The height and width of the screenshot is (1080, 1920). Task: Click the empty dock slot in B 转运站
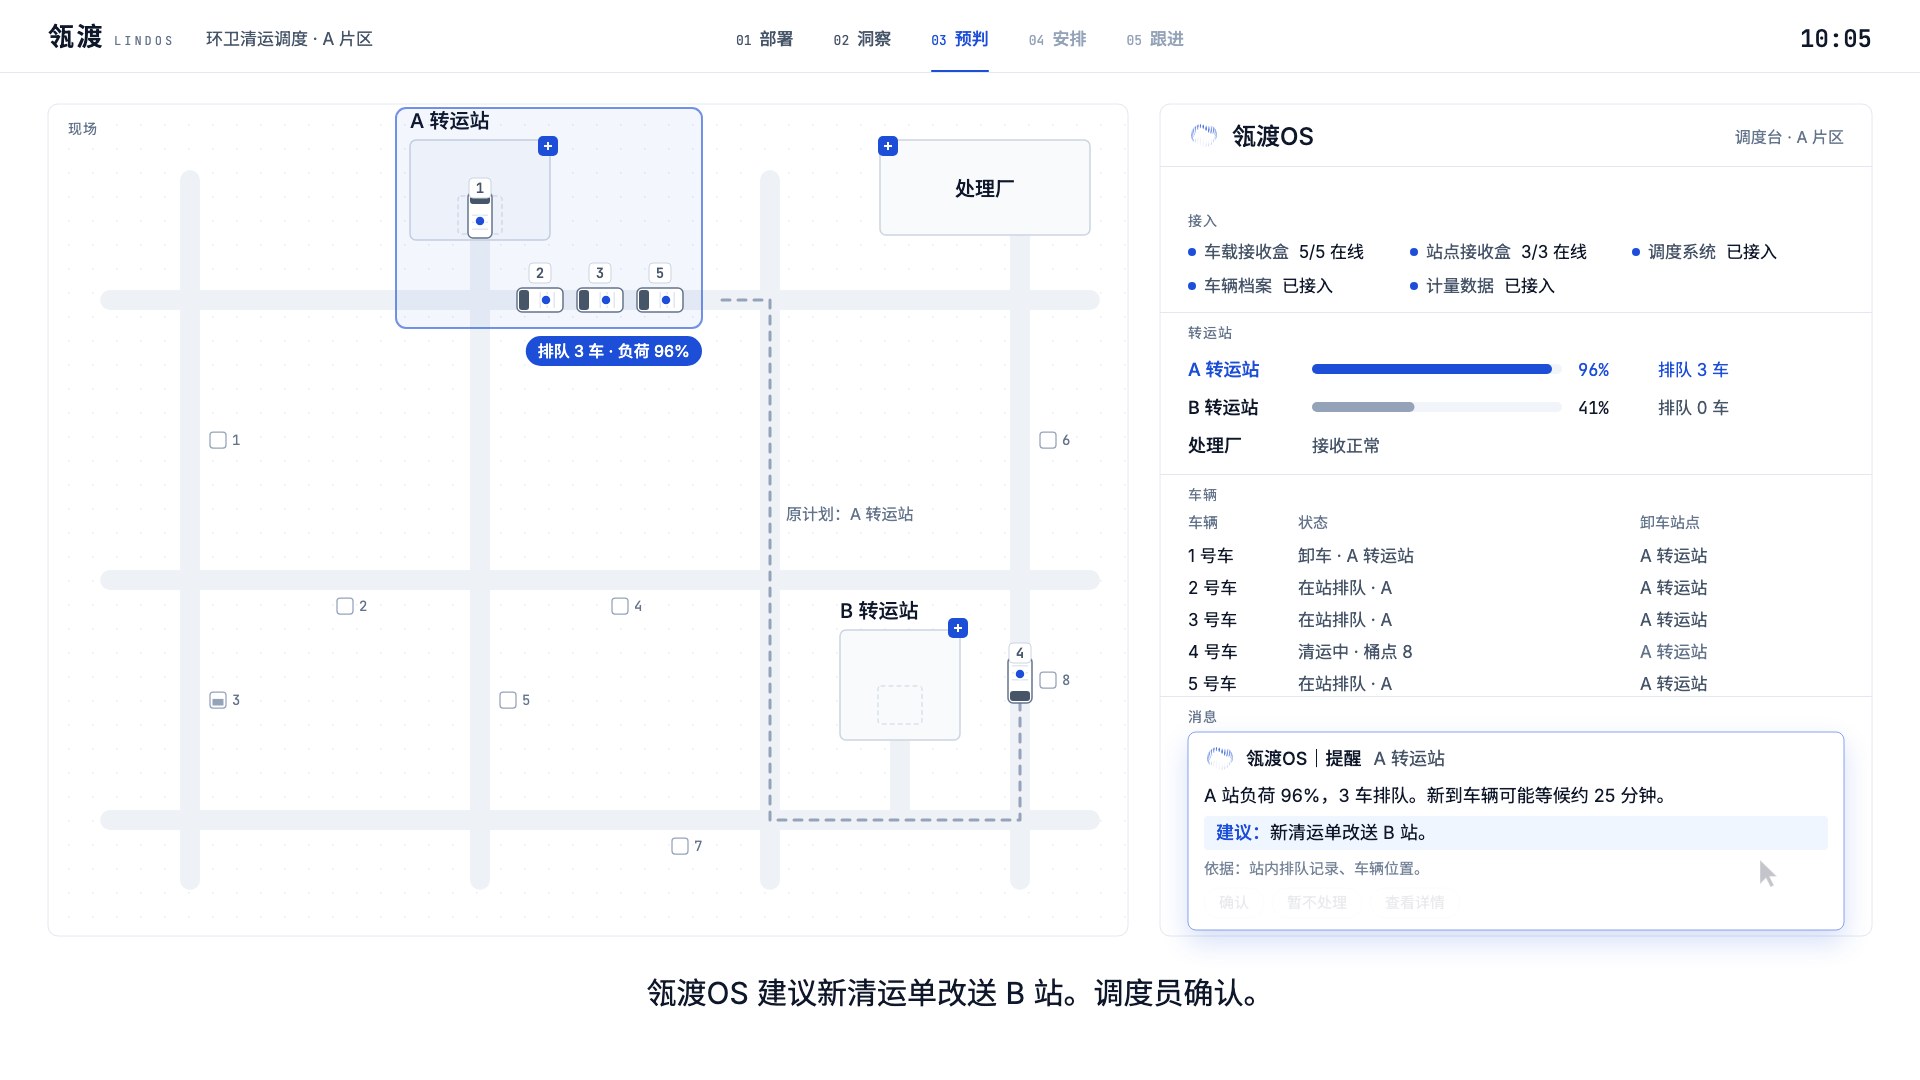pos(900,705)
